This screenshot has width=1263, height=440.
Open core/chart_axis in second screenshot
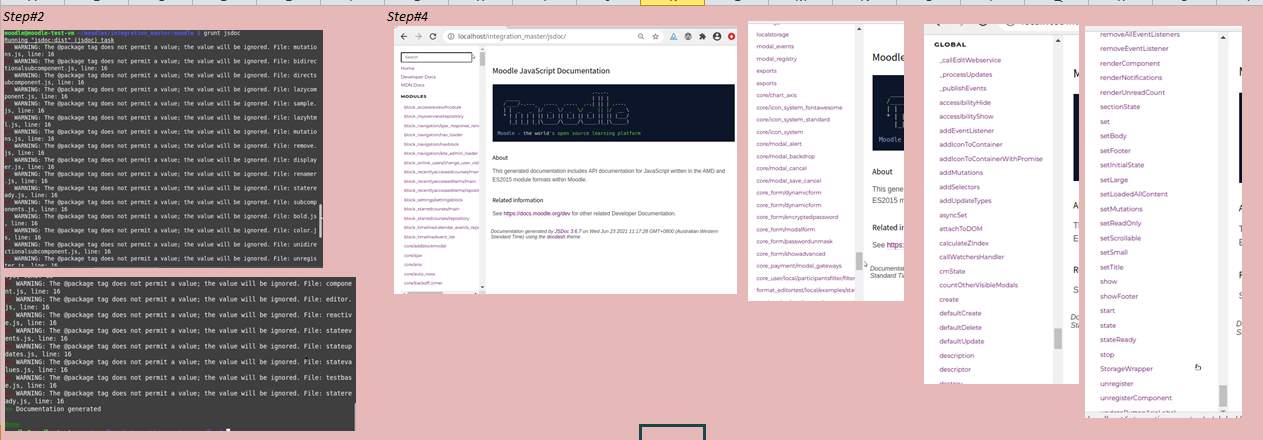776,95
